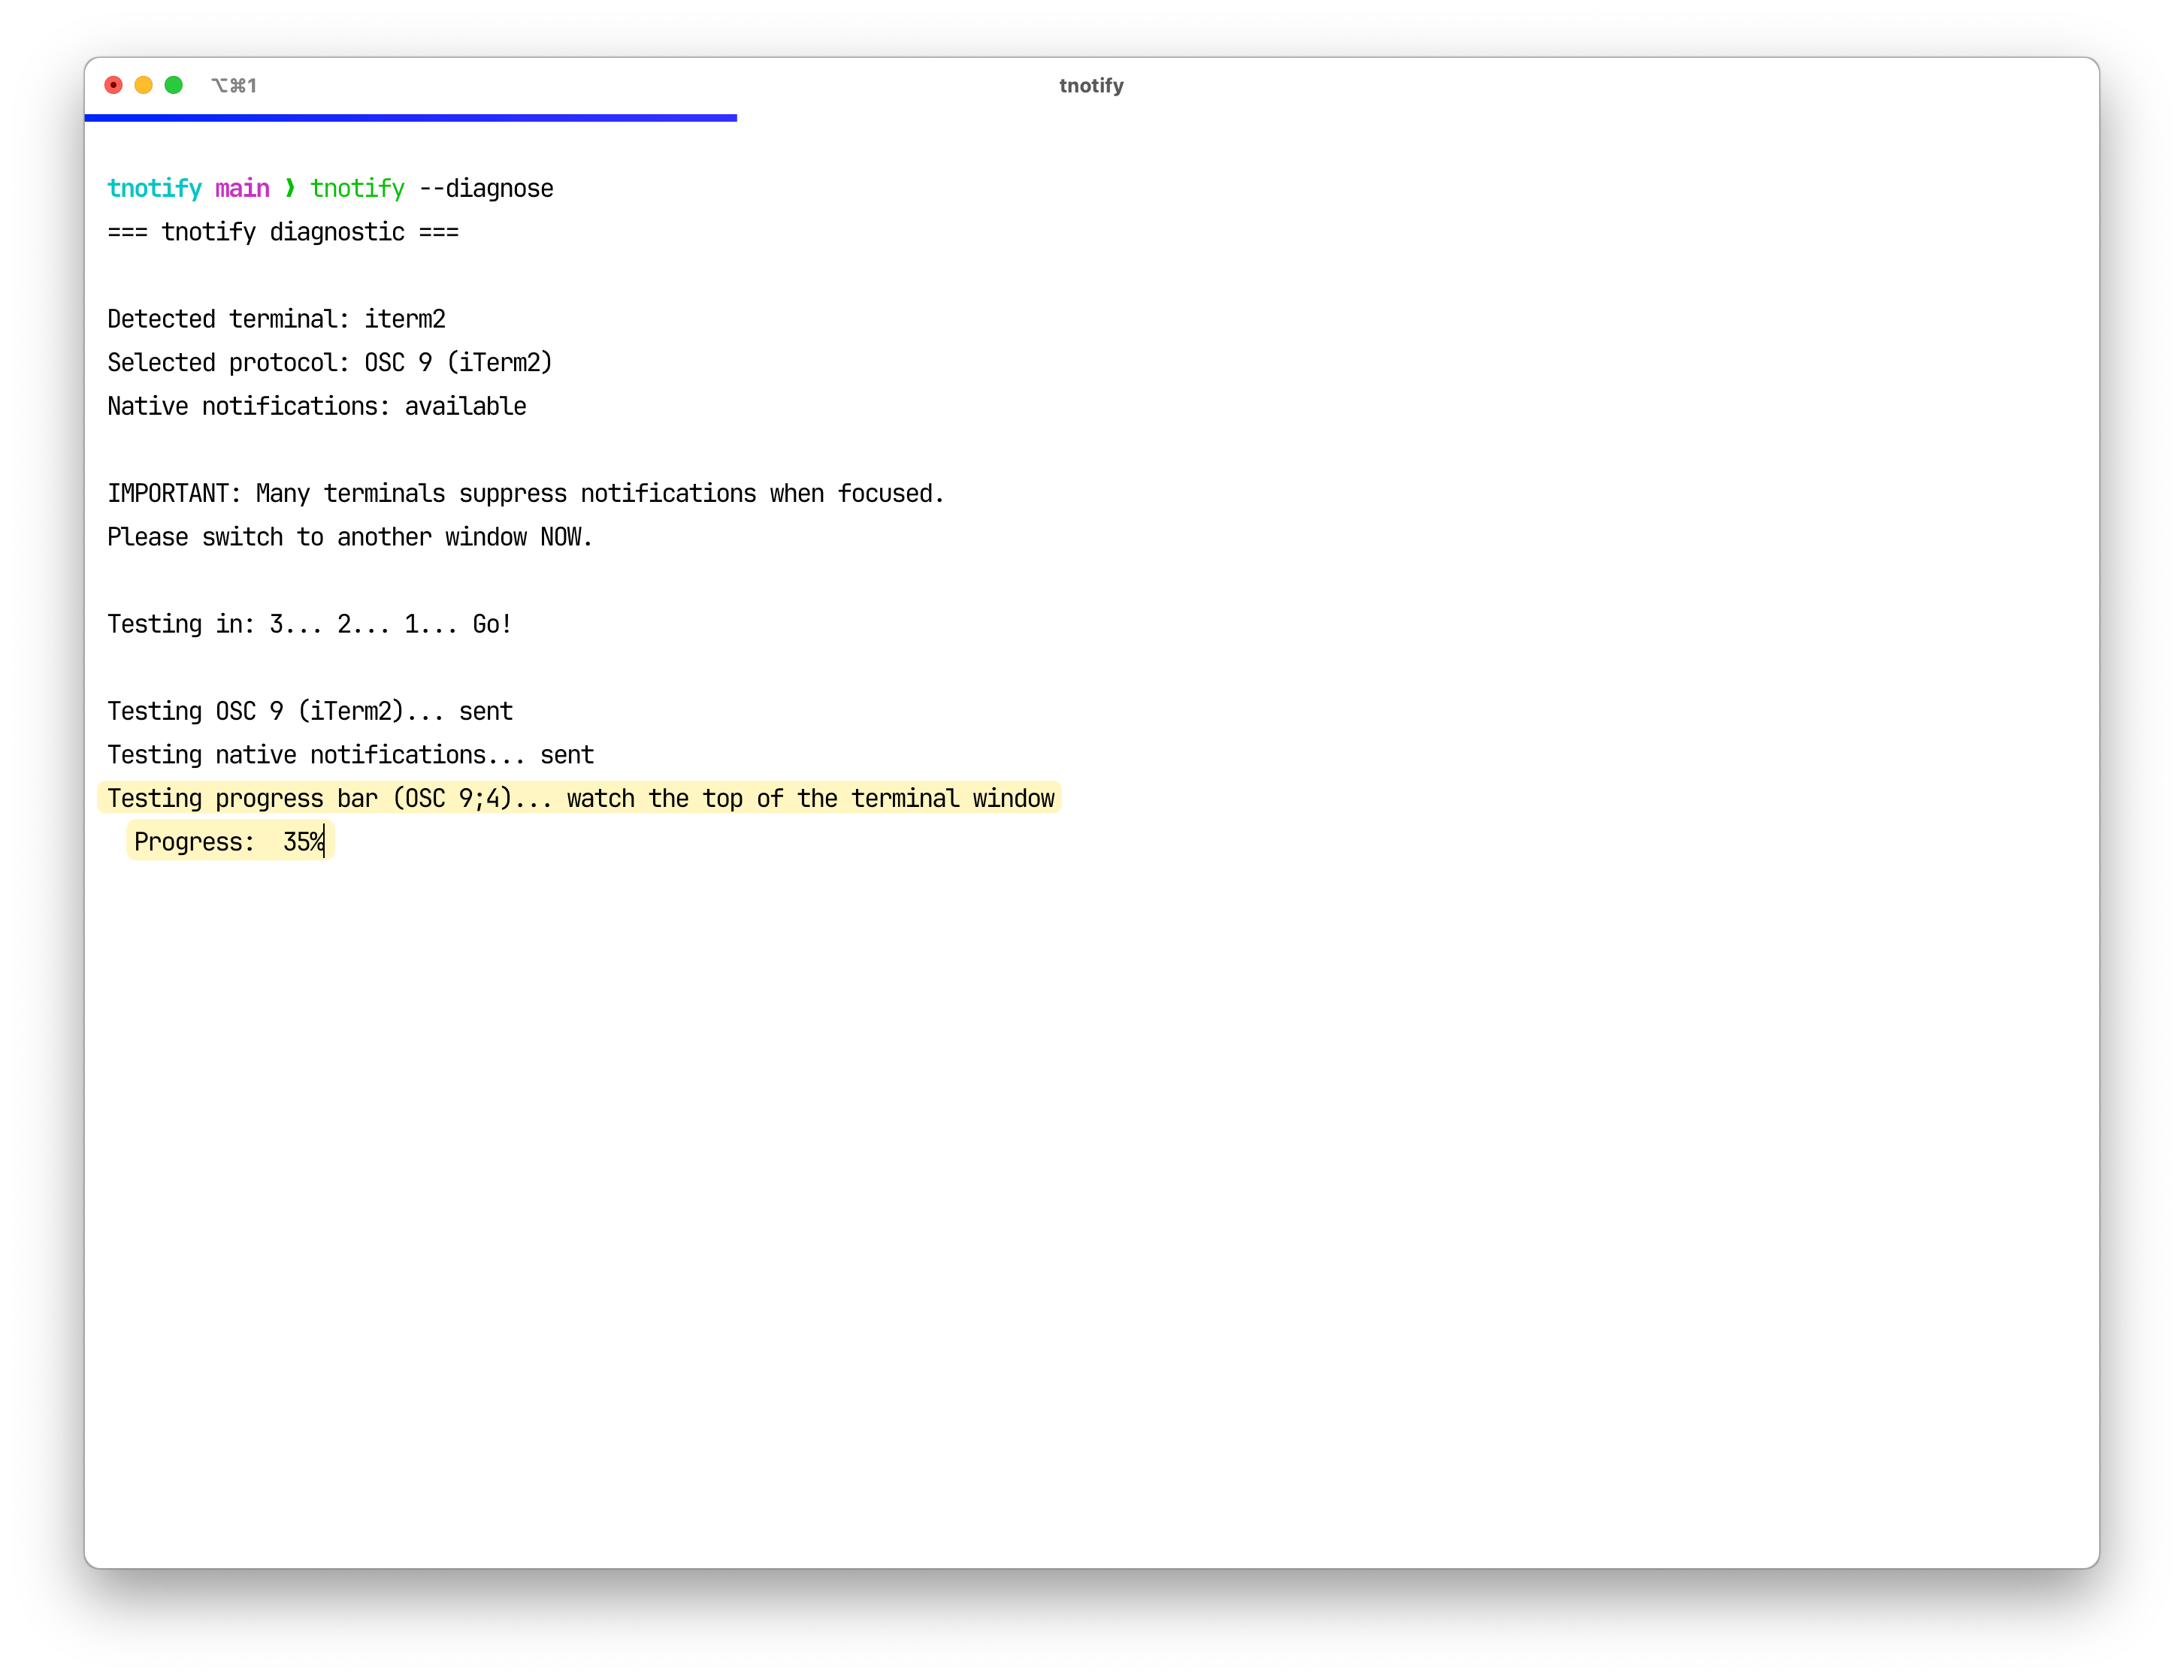Click the green tnotify command text
This screenshot has height=1680, width=2184.
(x=356, y=188)
